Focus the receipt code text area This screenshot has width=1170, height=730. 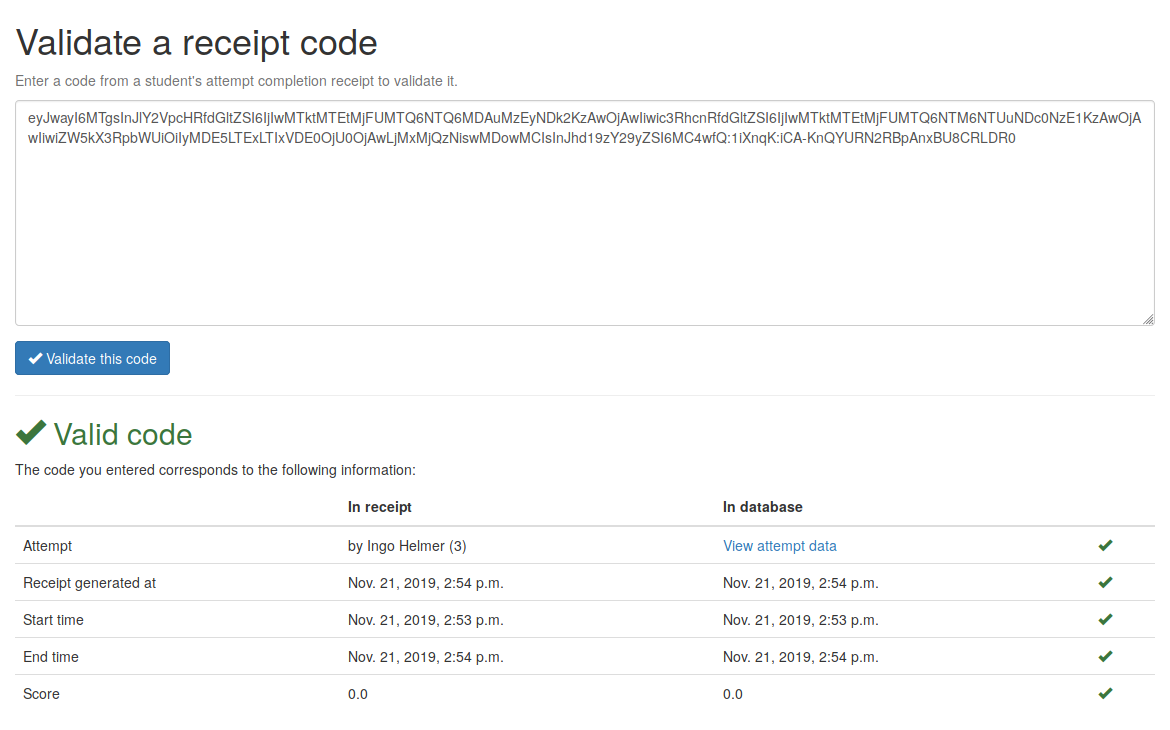tap(585, 213)
